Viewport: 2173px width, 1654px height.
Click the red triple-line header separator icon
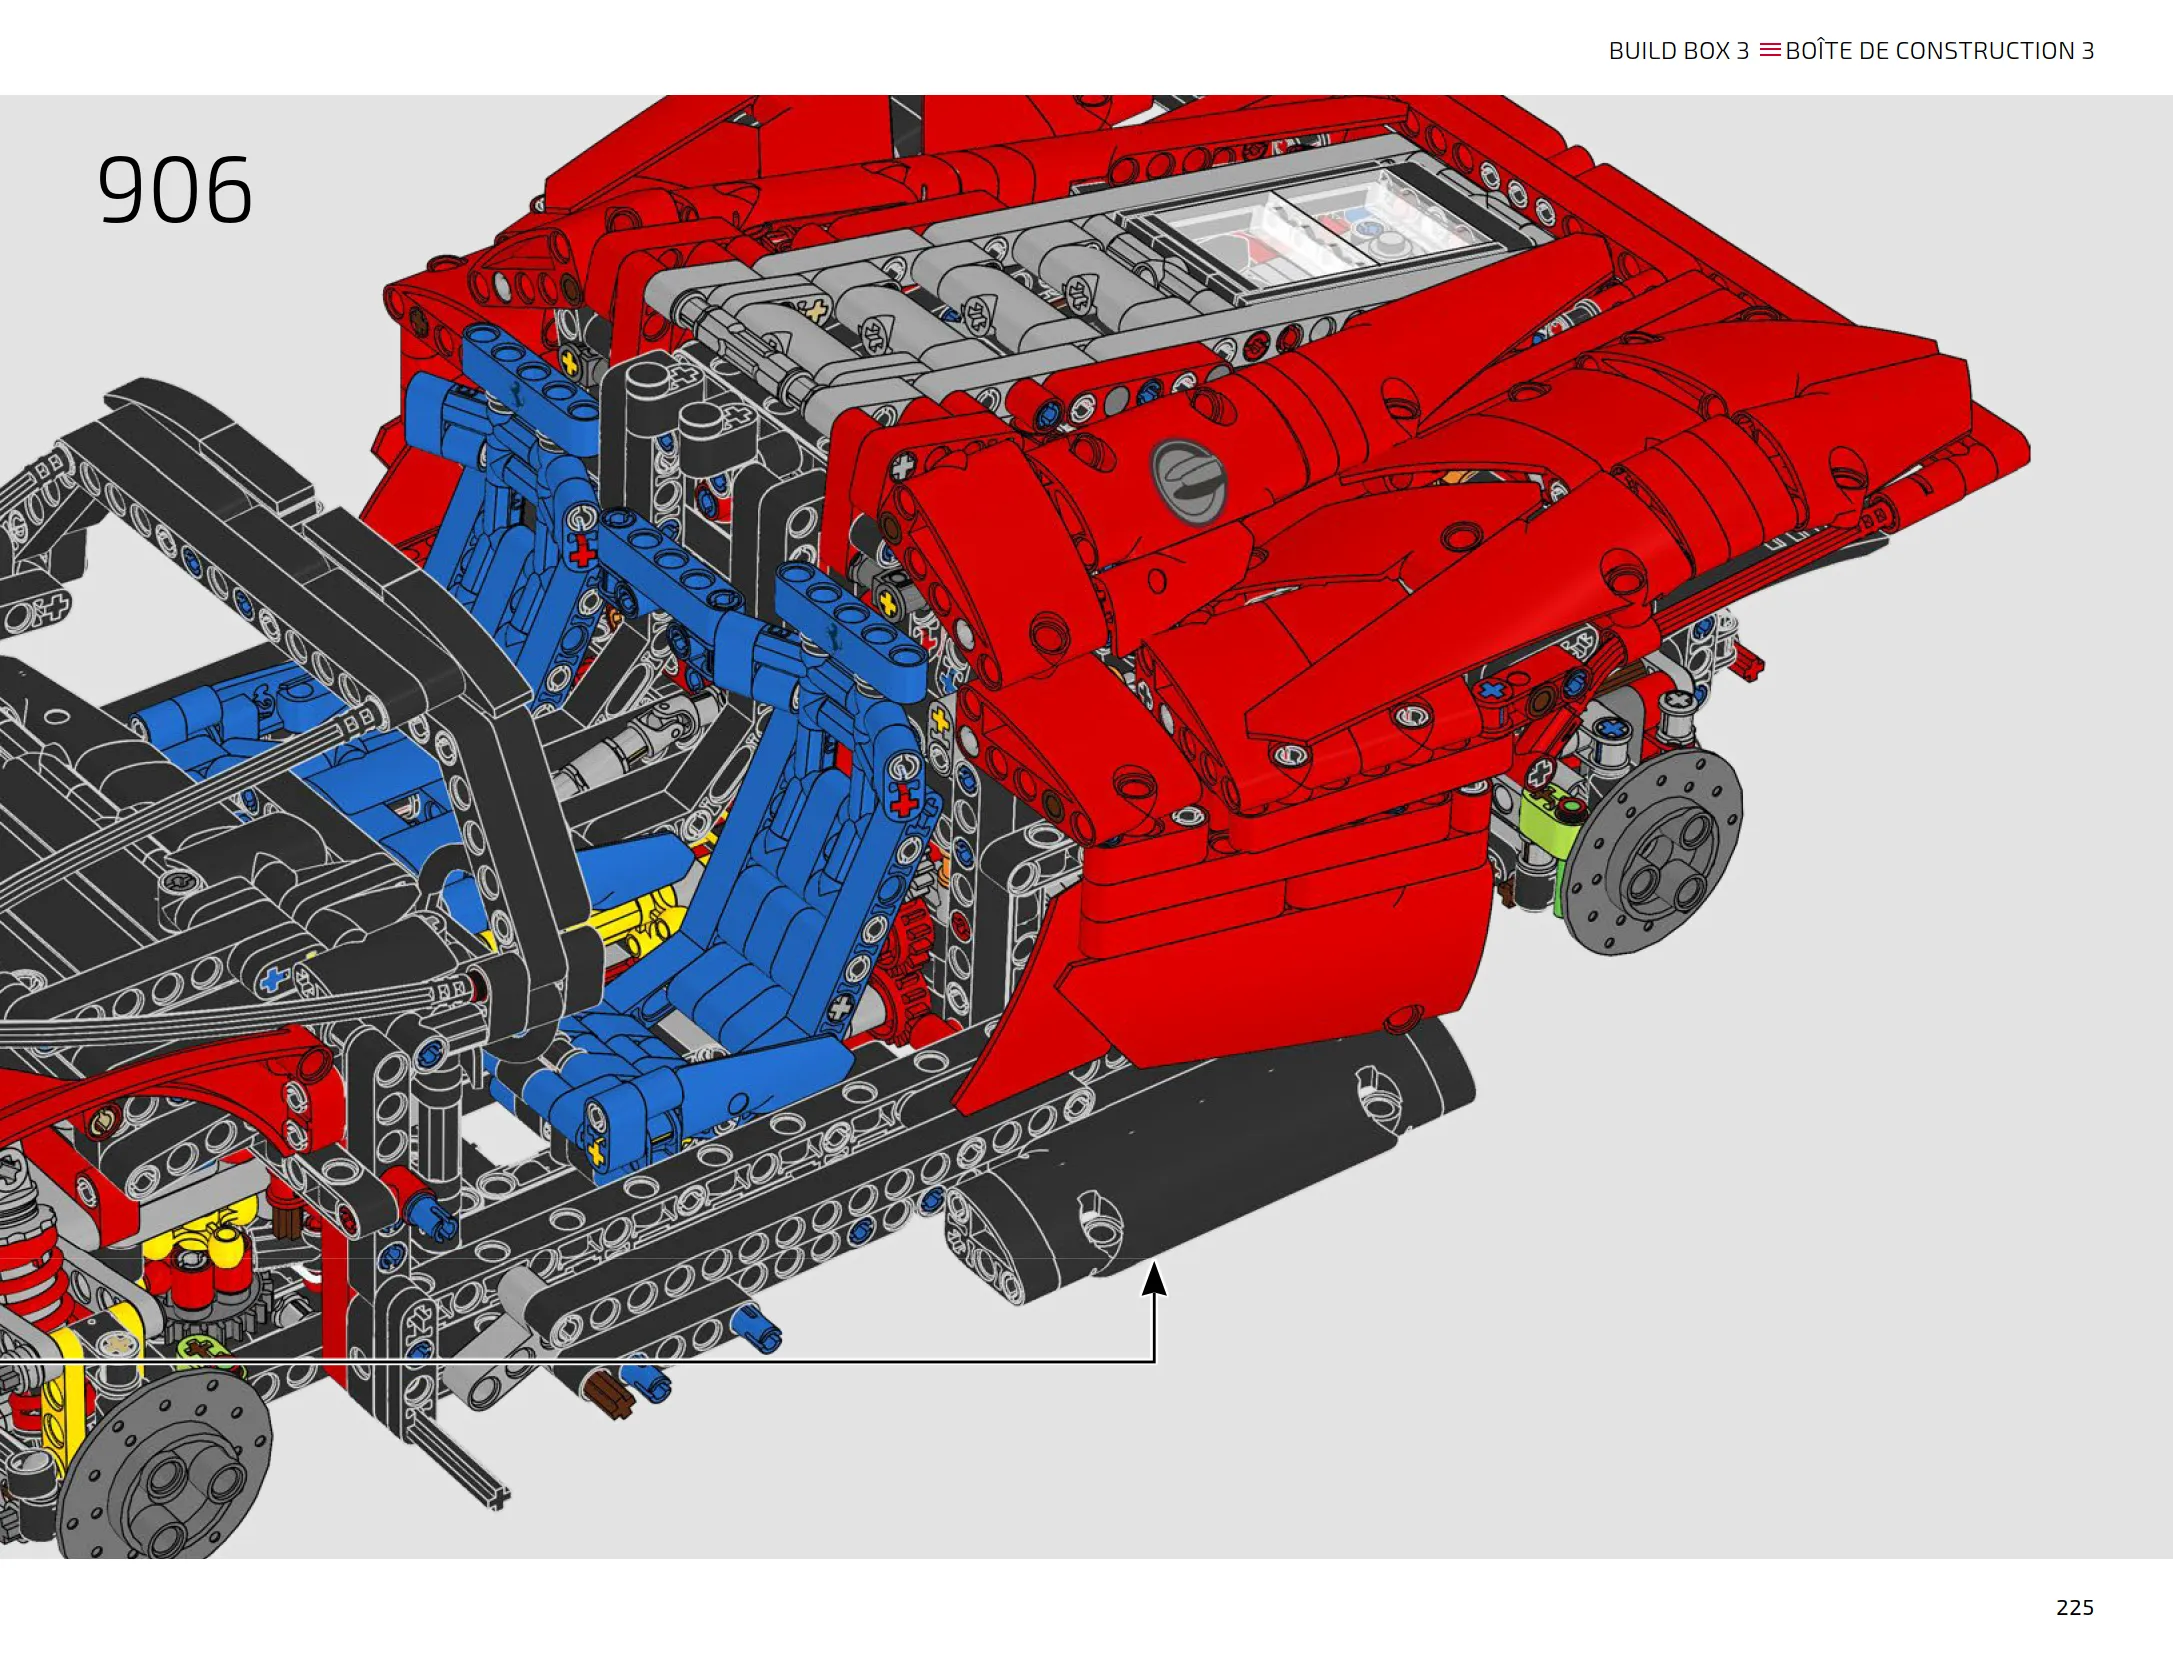(1769, 50)
